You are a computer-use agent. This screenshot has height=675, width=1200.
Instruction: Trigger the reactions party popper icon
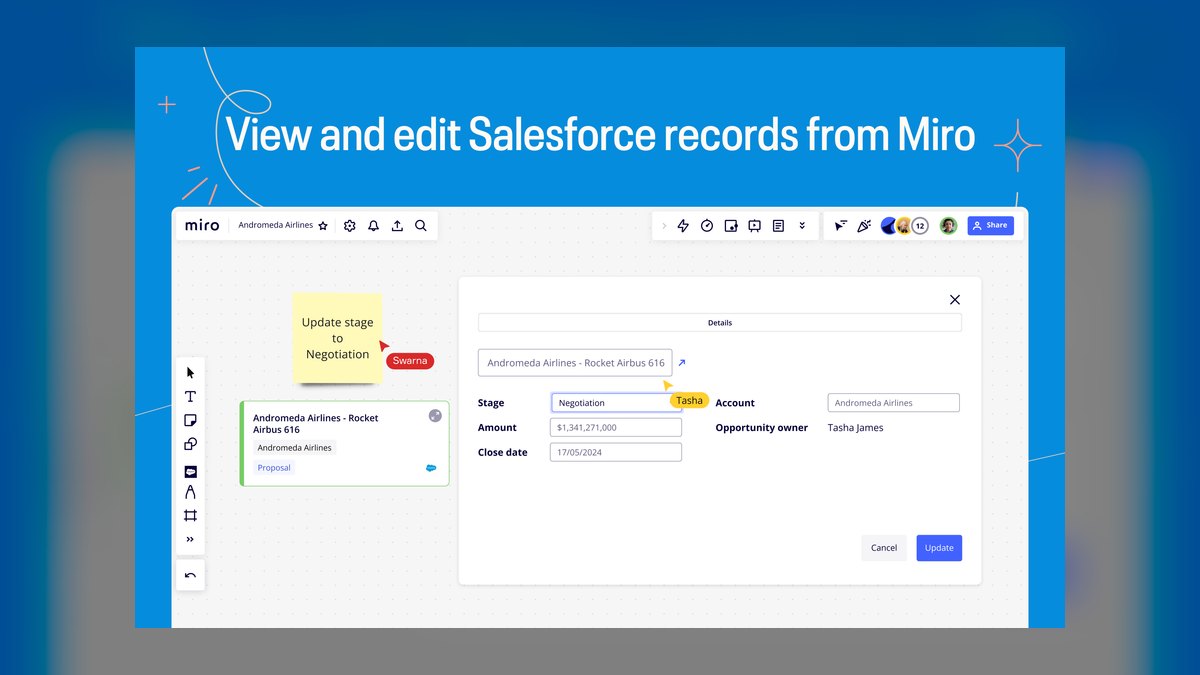click(864, 226)
